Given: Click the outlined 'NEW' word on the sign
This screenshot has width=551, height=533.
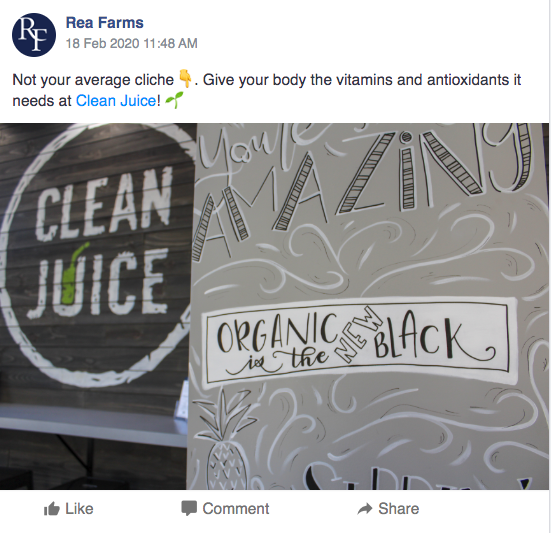Looking at the screenshot, I should pos(358,334).
